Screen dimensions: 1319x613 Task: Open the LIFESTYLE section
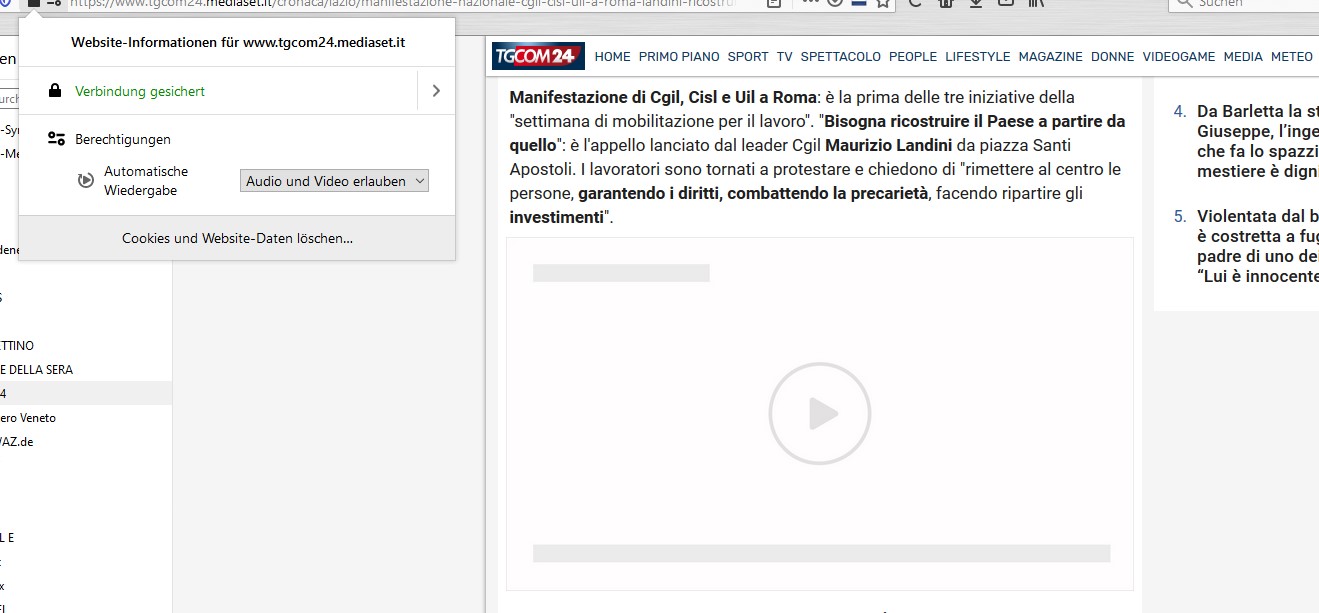tap(978, 57)
